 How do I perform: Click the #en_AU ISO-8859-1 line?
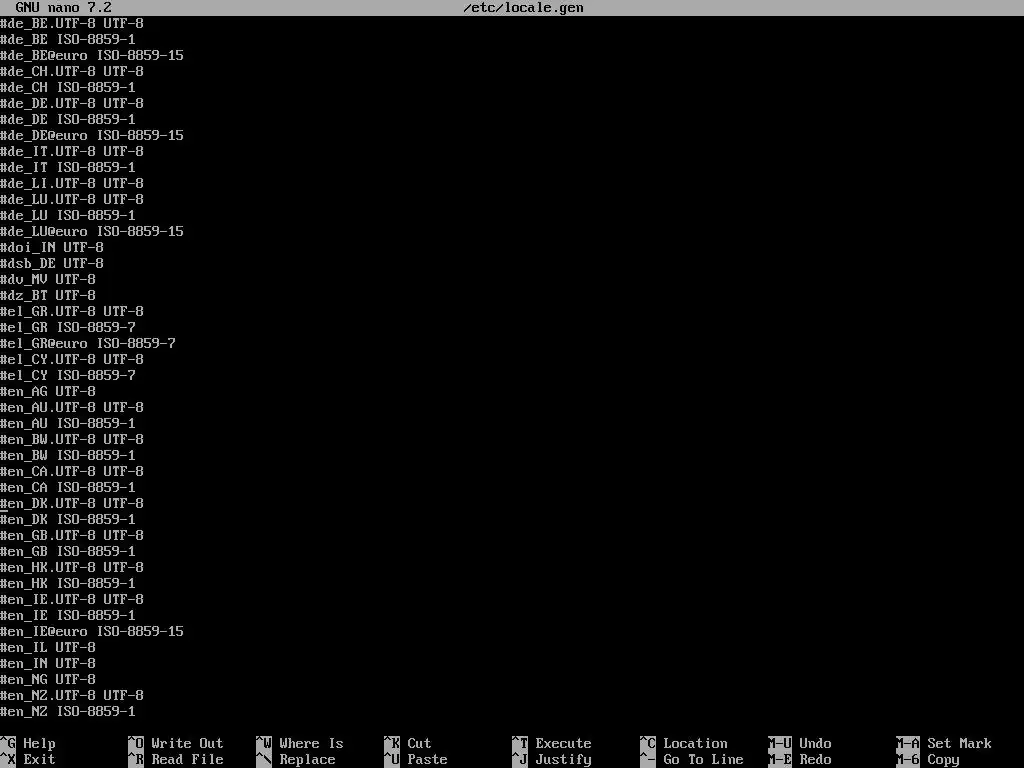click(x=68, y=423)
